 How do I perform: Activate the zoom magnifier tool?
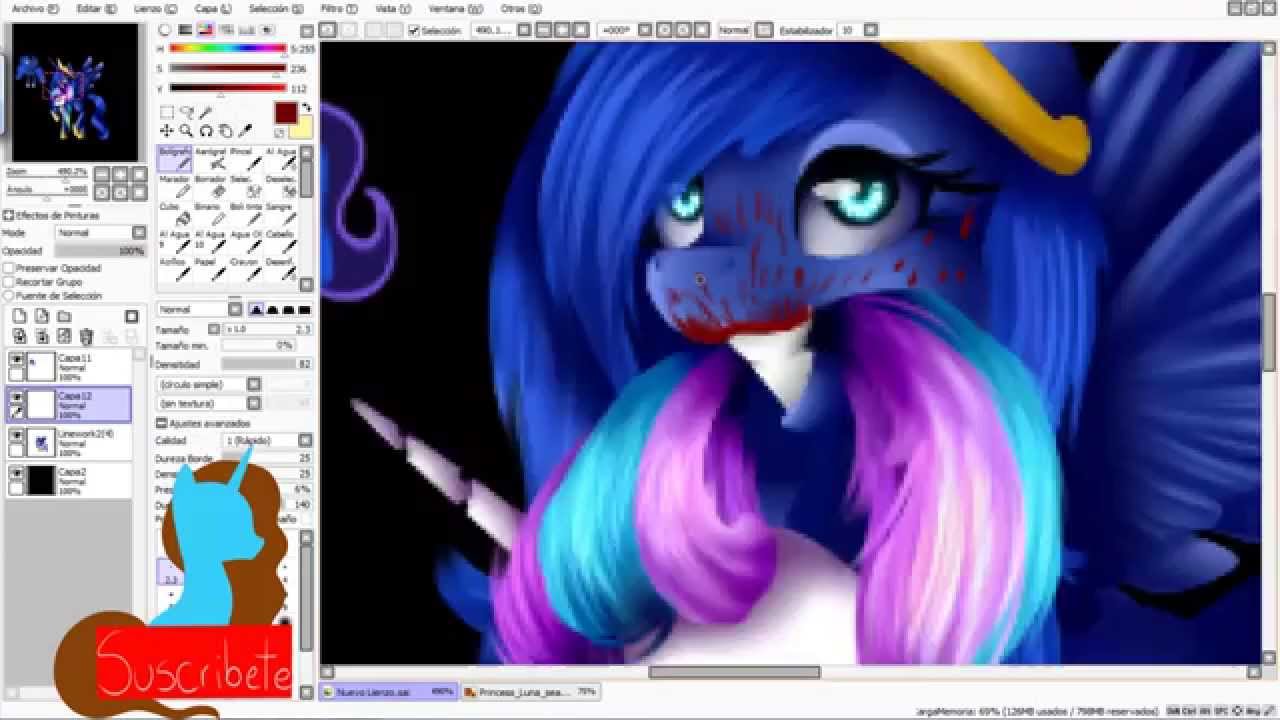[x=186, y=131]
